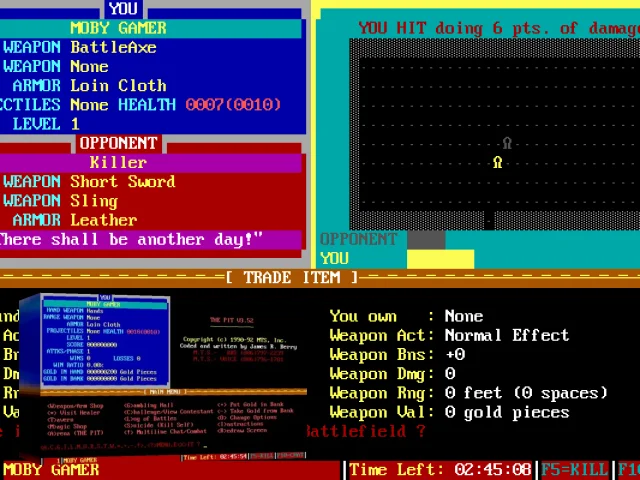
Task: Click the Killer opponent name bar
Action: tap(151, 162)
